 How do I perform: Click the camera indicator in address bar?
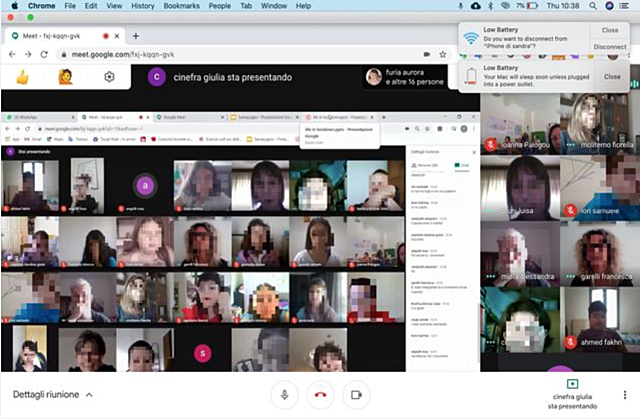click(427, 54)
